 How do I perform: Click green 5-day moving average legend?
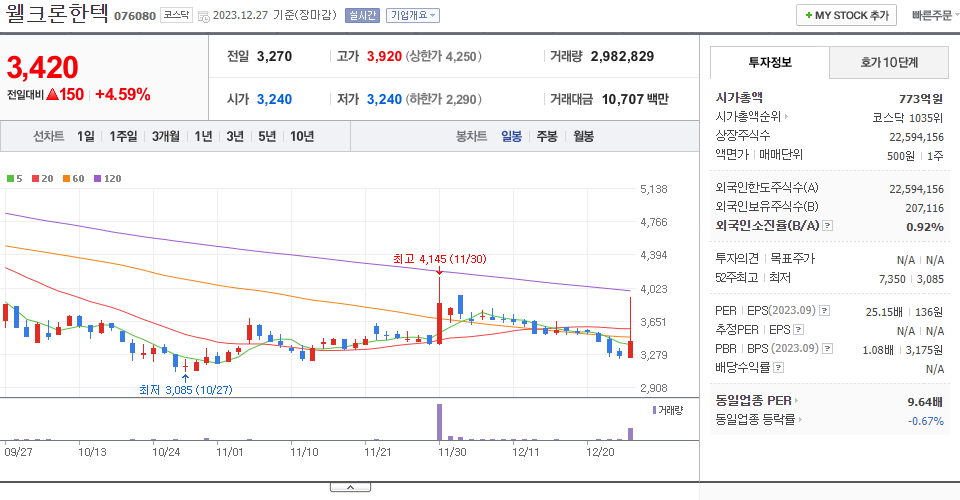point(14,179)
